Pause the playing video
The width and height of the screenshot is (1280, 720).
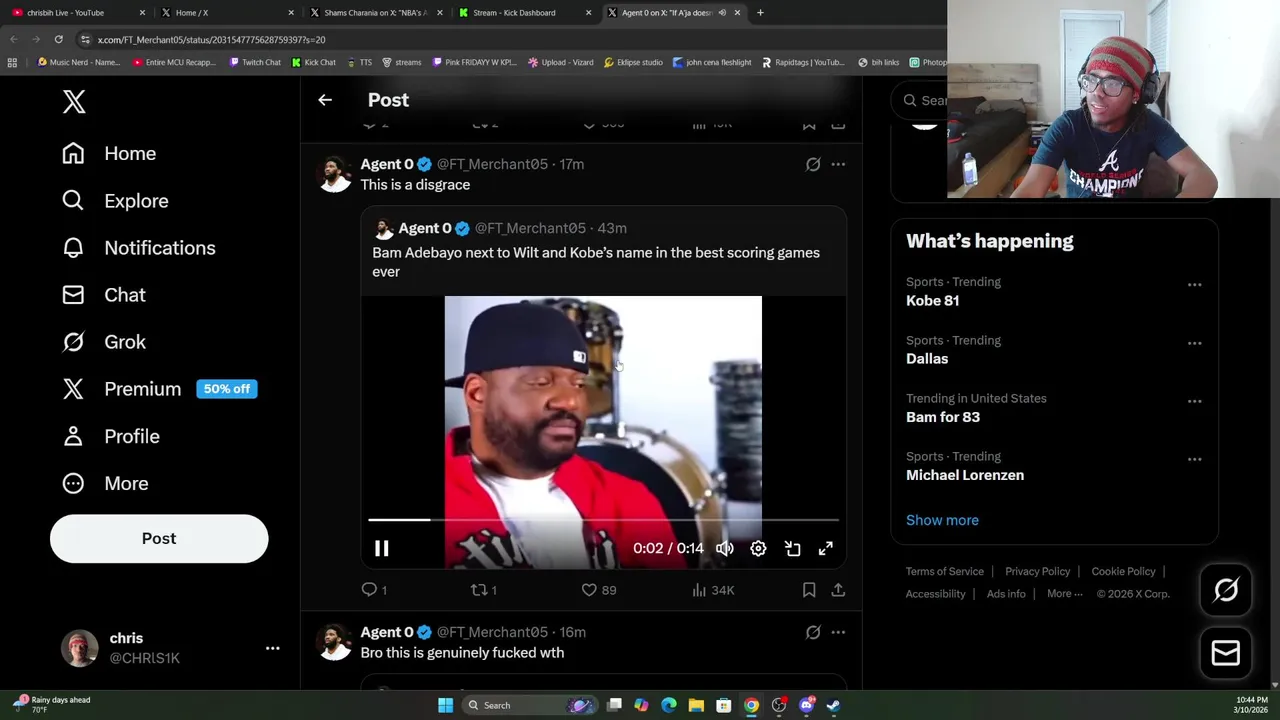point(381,548)
